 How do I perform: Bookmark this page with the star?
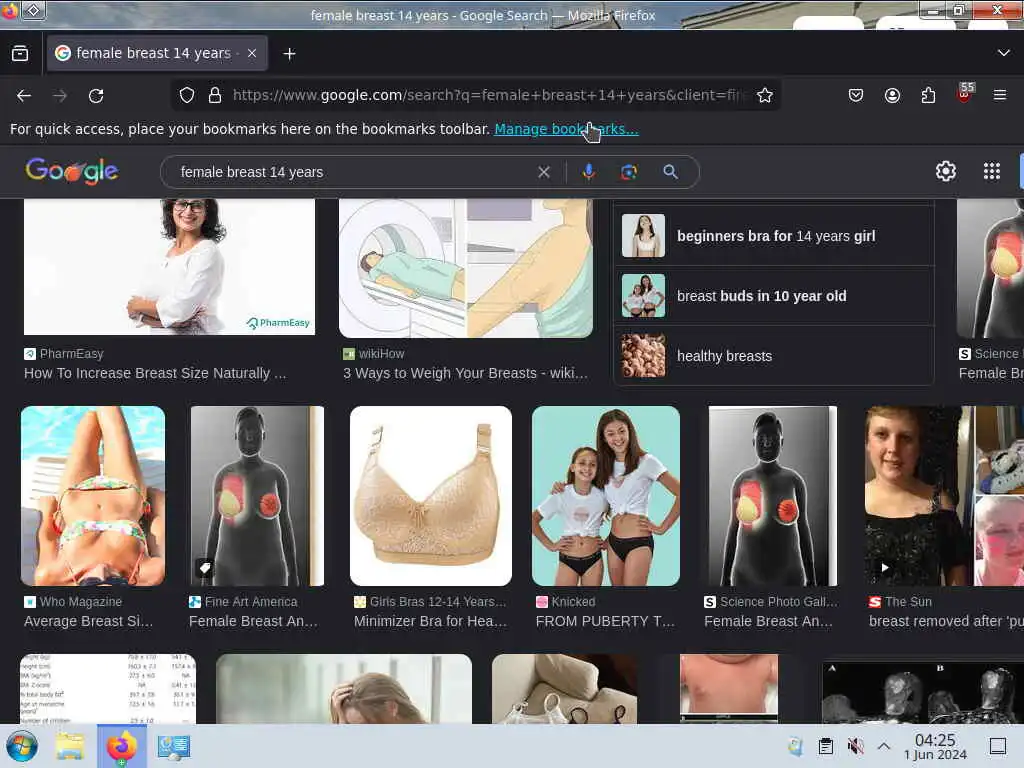(x=765, y=95)
